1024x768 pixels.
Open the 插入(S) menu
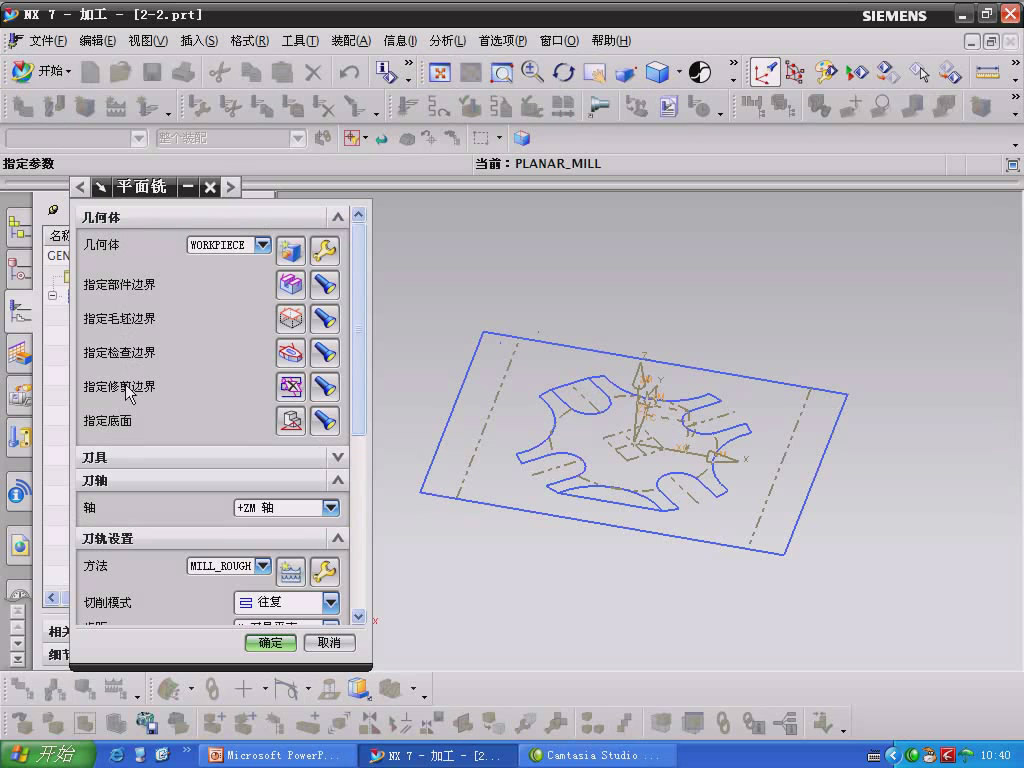(x=199, y=41)
